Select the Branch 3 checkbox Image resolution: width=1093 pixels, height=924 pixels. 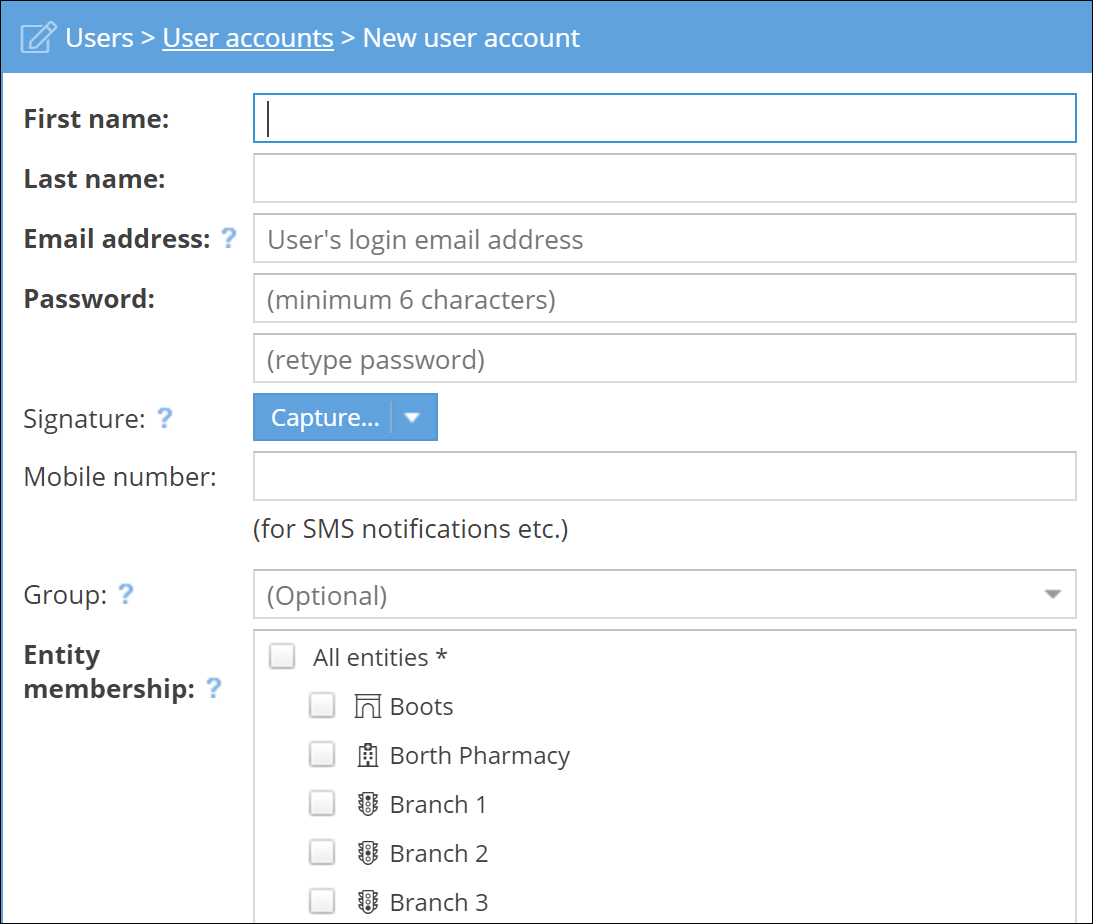322,902
